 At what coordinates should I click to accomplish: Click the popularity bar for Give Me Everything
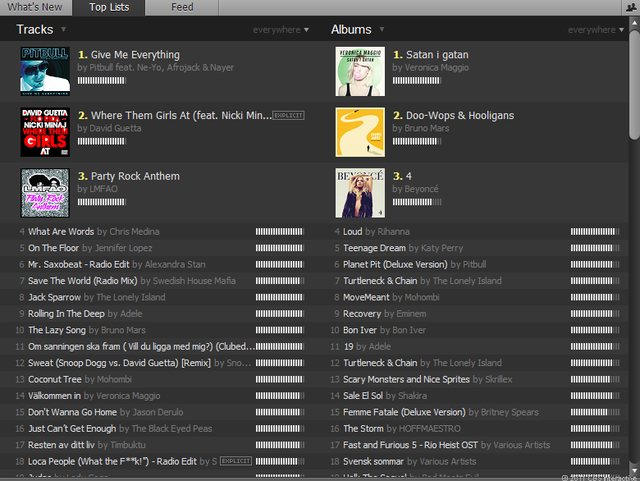[x=102, y=81]
